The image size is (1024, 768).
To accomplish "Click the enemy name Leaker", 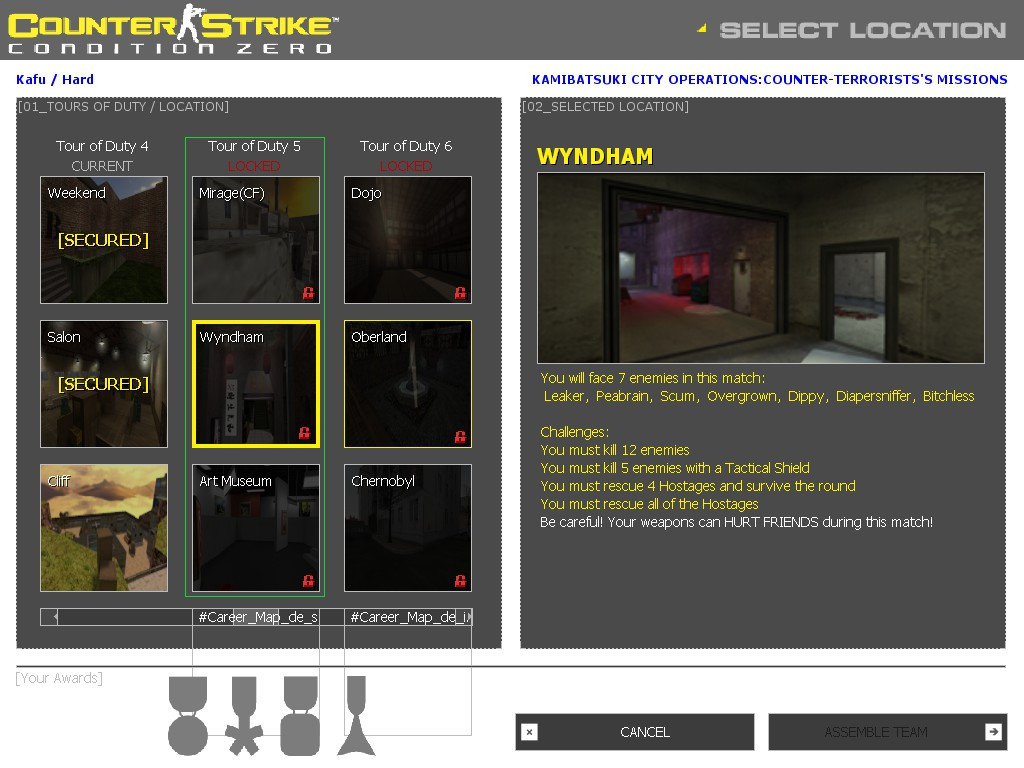I will pos(566,396).
